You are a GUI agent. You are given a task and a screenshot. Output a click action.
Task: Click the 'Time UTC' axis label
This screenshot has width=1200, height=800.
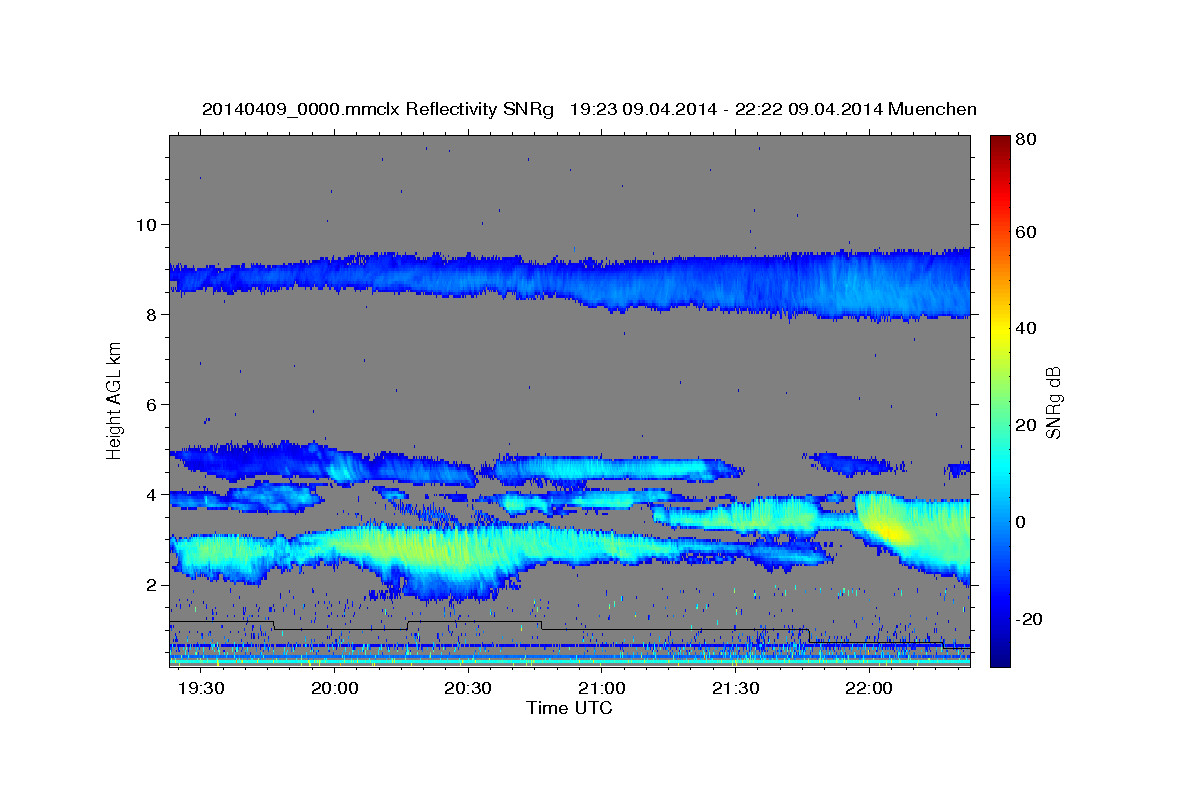click(x=569, y=708)
